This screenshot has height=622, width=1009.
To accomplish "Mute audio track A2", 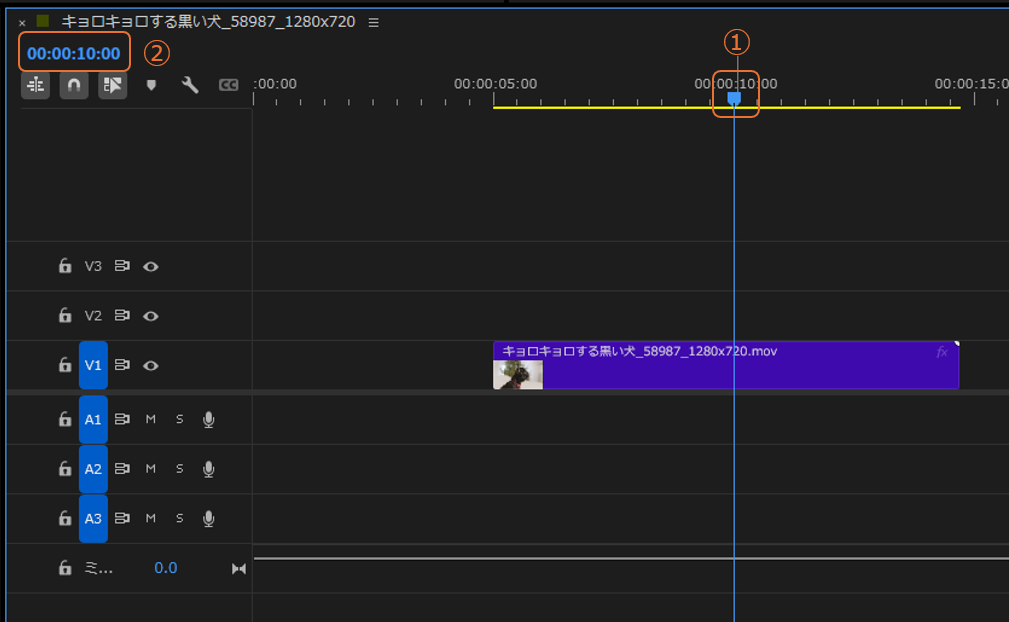I will [151, 469].
